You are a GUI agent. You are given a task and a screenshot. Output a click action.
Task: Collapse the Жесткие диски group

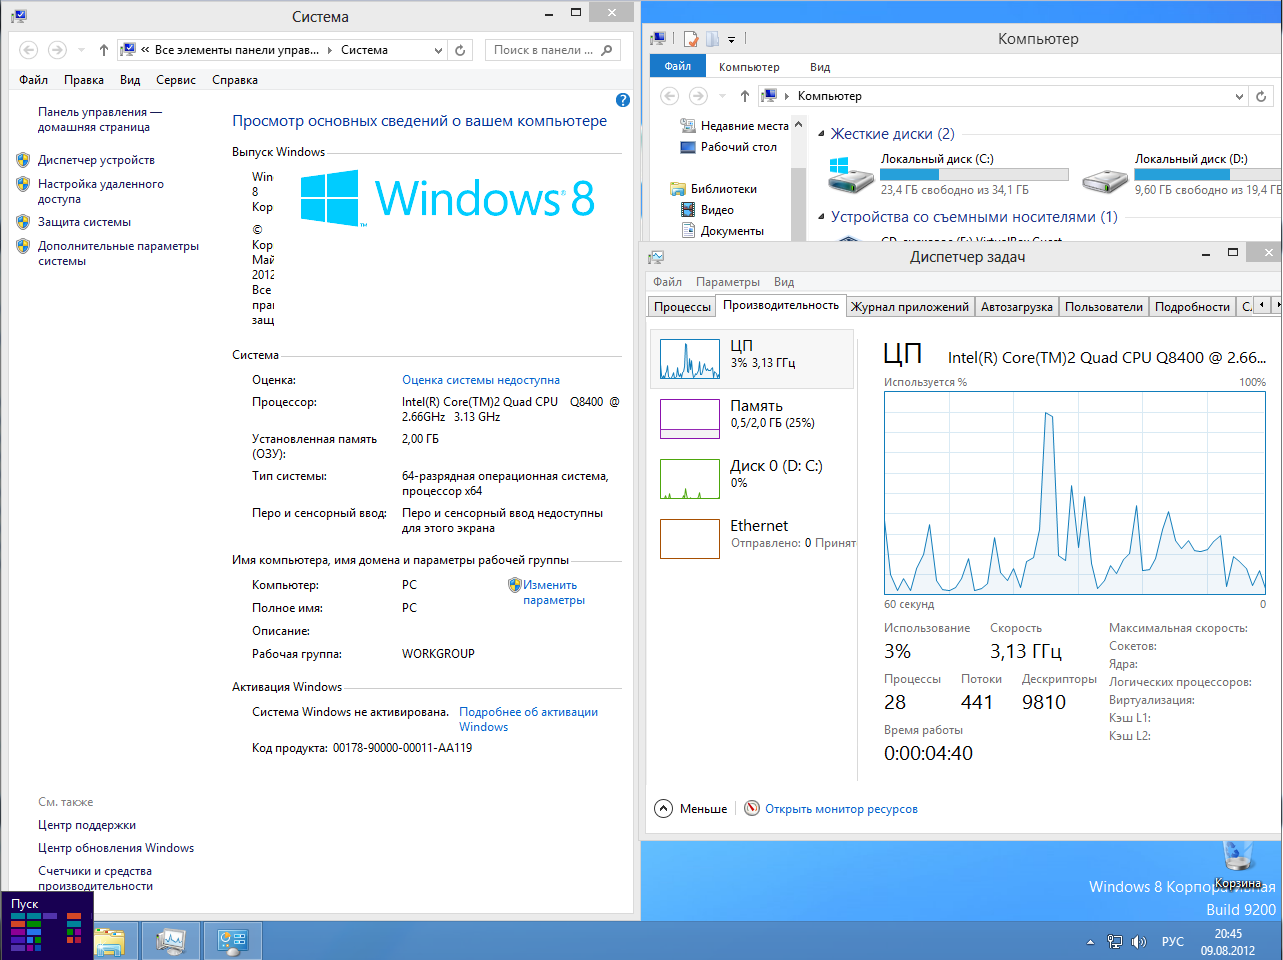822,134
